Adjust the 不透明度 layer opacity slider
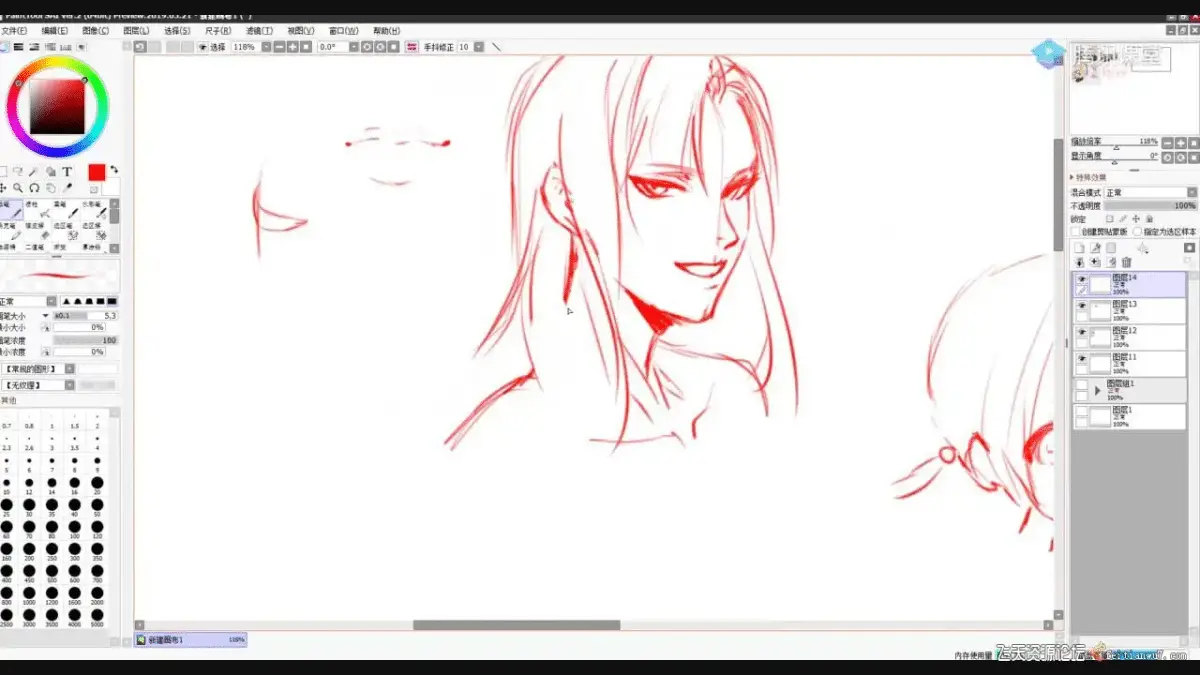This screenshot has width=1200, height=675. tap(1150, 205)
